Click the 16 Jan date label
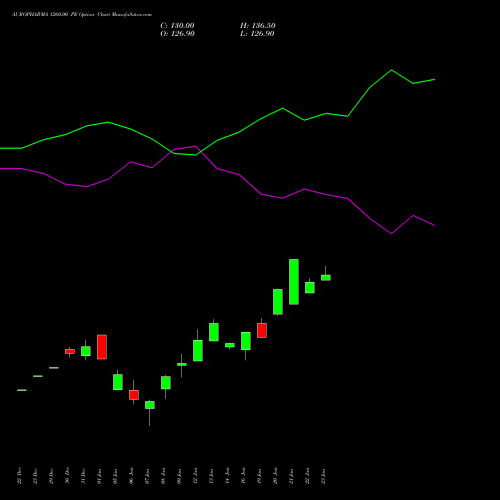500x500 pixels. tap(243, 476)
